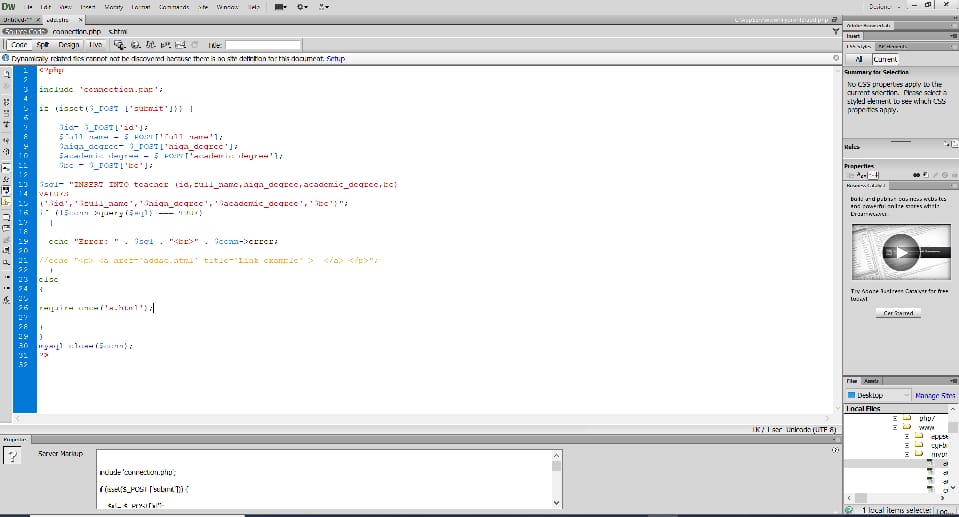Image resolution: width=959 pixels, height=517 pixels.
Task: Click the attach style sheet link icon
Action: [x=918, y=174]
